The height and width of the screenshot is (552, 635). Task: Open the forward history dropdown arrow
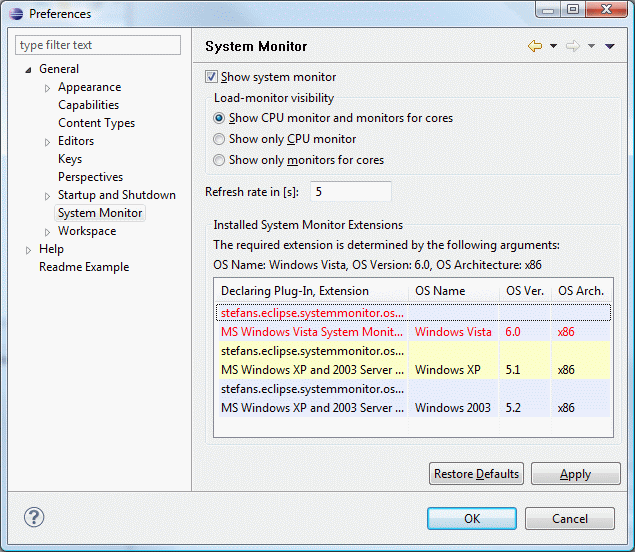(x=591, y=46)
